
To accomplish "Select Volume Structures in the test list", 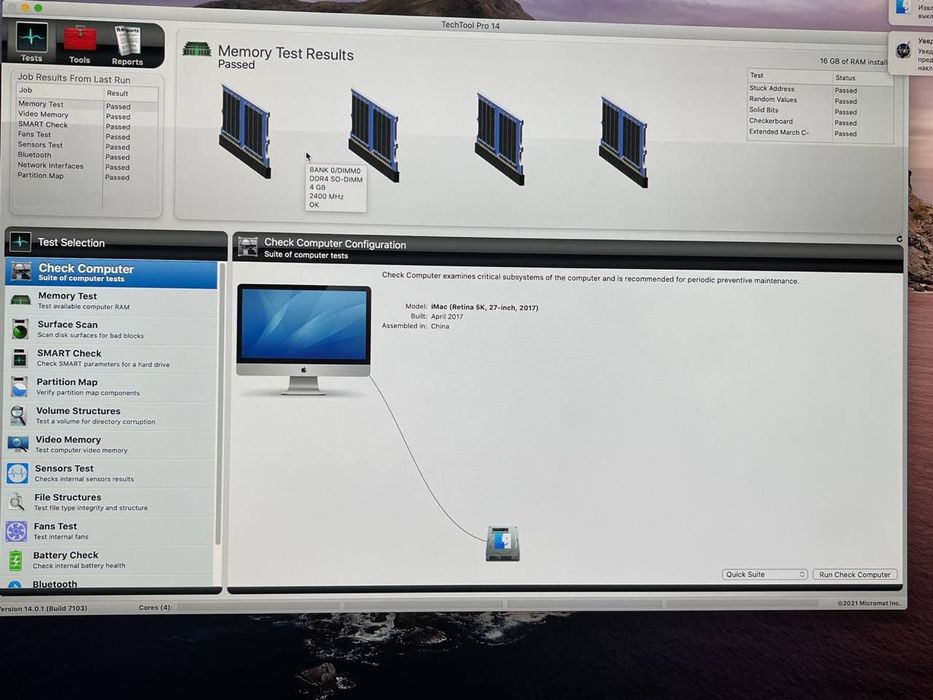I will [x=109, y=415].
